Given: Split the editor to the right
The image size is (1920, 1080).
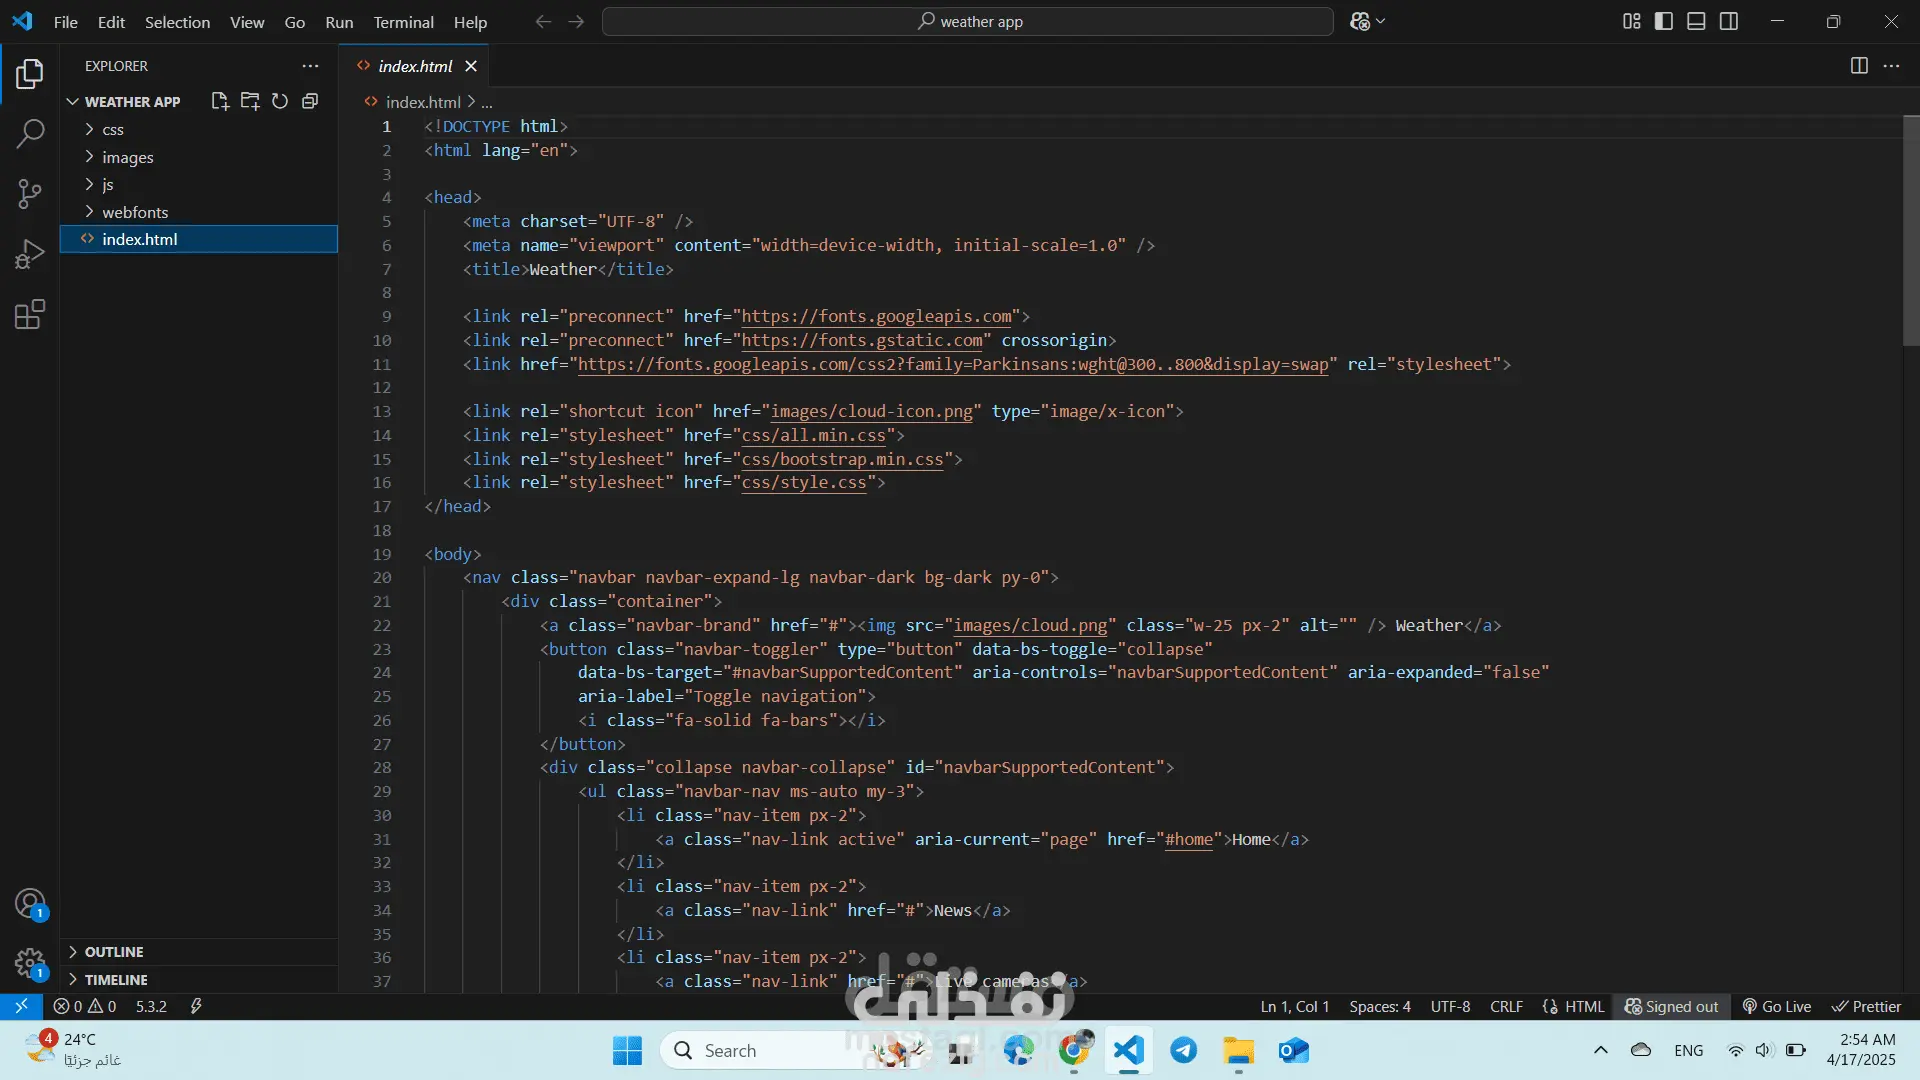Looking at the screenshot, I should coord(1859,66).
